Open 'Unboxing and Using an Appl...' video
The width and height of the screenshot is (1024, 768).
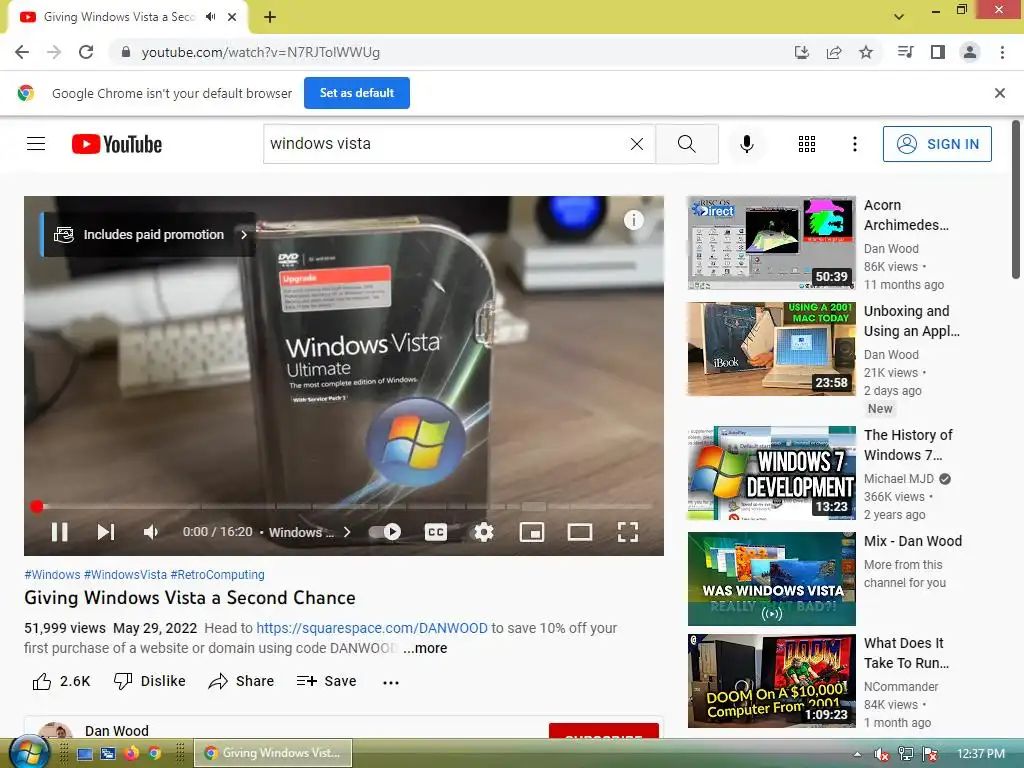click(x=912, y=321)
